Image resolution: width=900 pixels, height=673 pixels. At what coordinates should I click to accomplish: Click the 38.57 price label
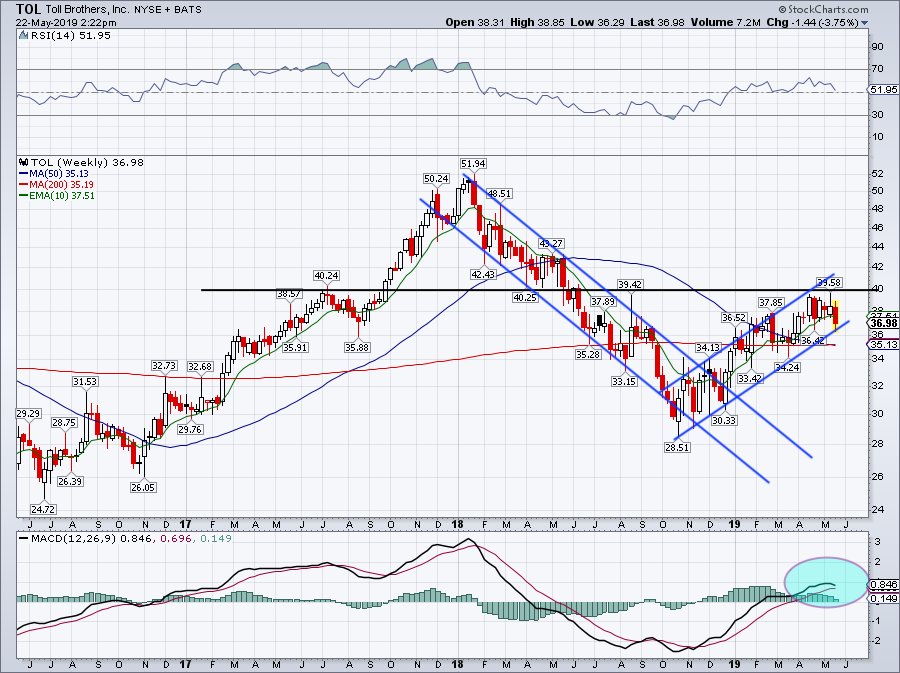(x=289, y=293)
